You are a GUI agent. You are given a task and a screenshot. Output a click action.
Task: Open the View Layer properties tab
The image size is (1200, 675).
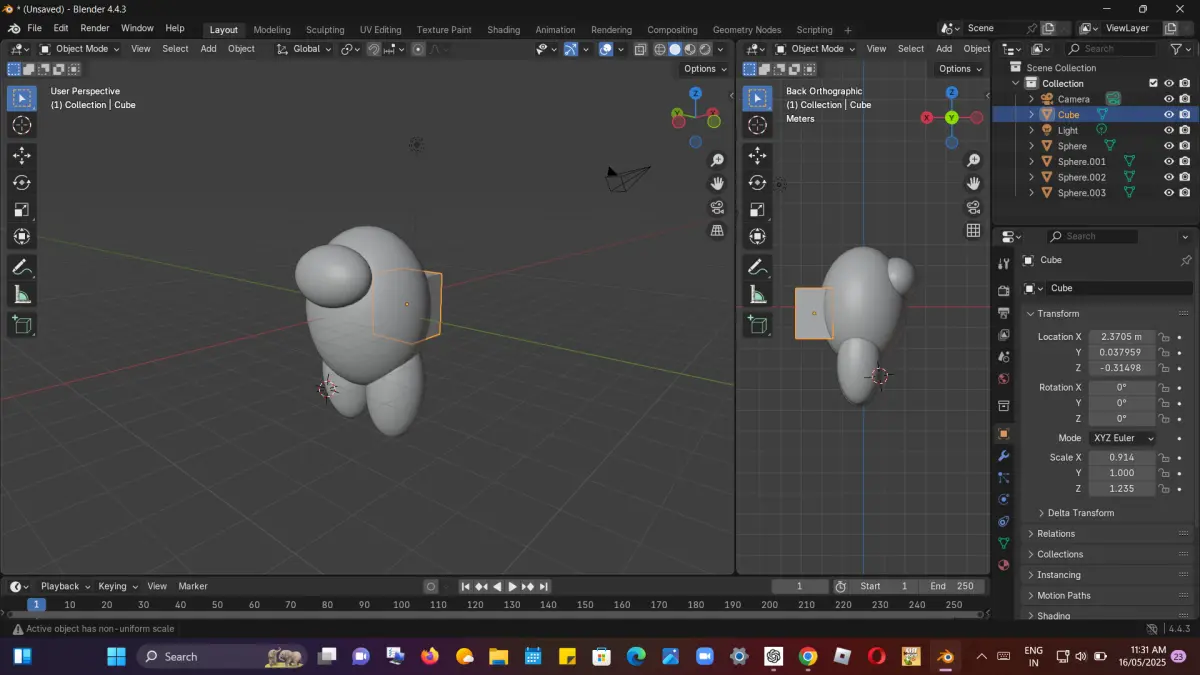[x=1004, y=334]
